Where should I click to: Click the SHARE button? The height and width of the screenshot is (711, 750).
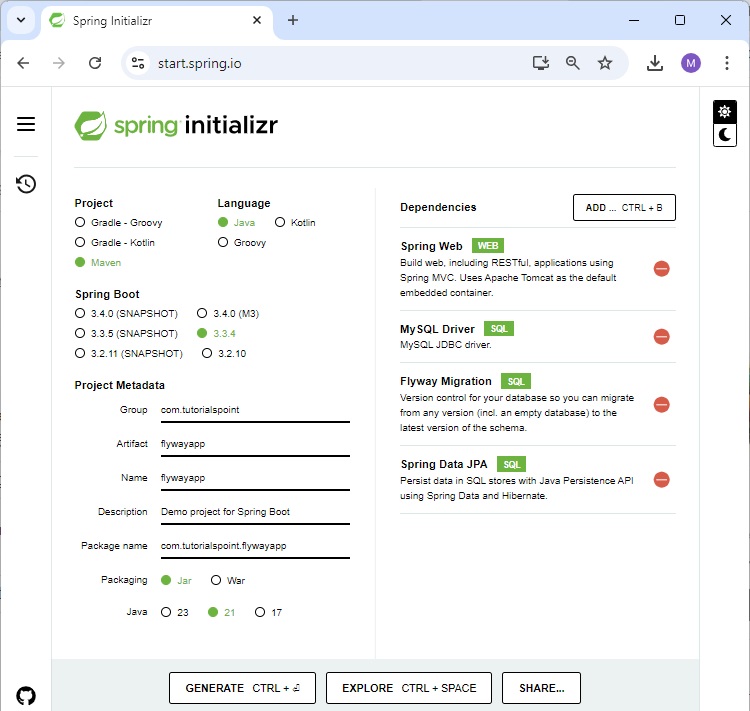coord(541,688)
